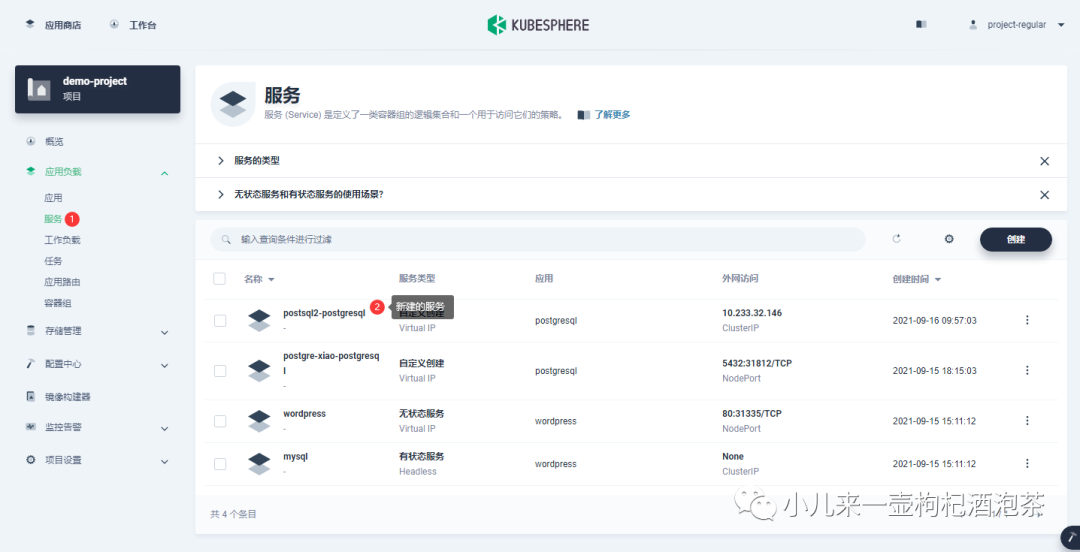Click the postgre-xiao-postgresql service icon
1080x552 pixels.
259,371
